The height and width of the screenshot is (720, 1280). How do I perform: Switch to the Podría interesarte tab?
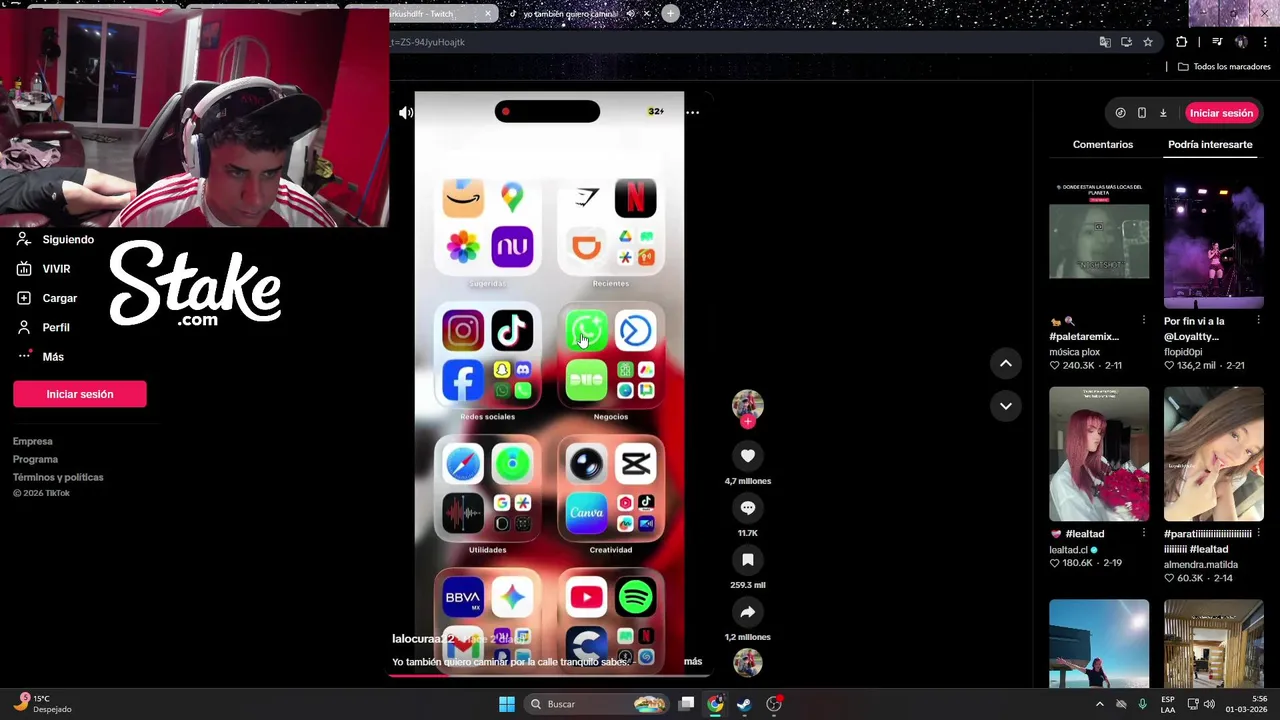pyautogui.click(x=1210, y=145)
